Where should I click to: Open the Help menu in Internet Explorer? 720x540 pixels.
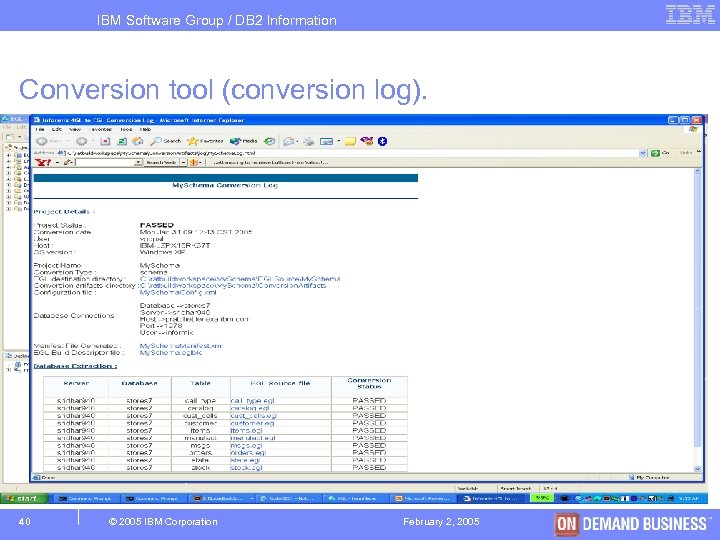point(146,129)
